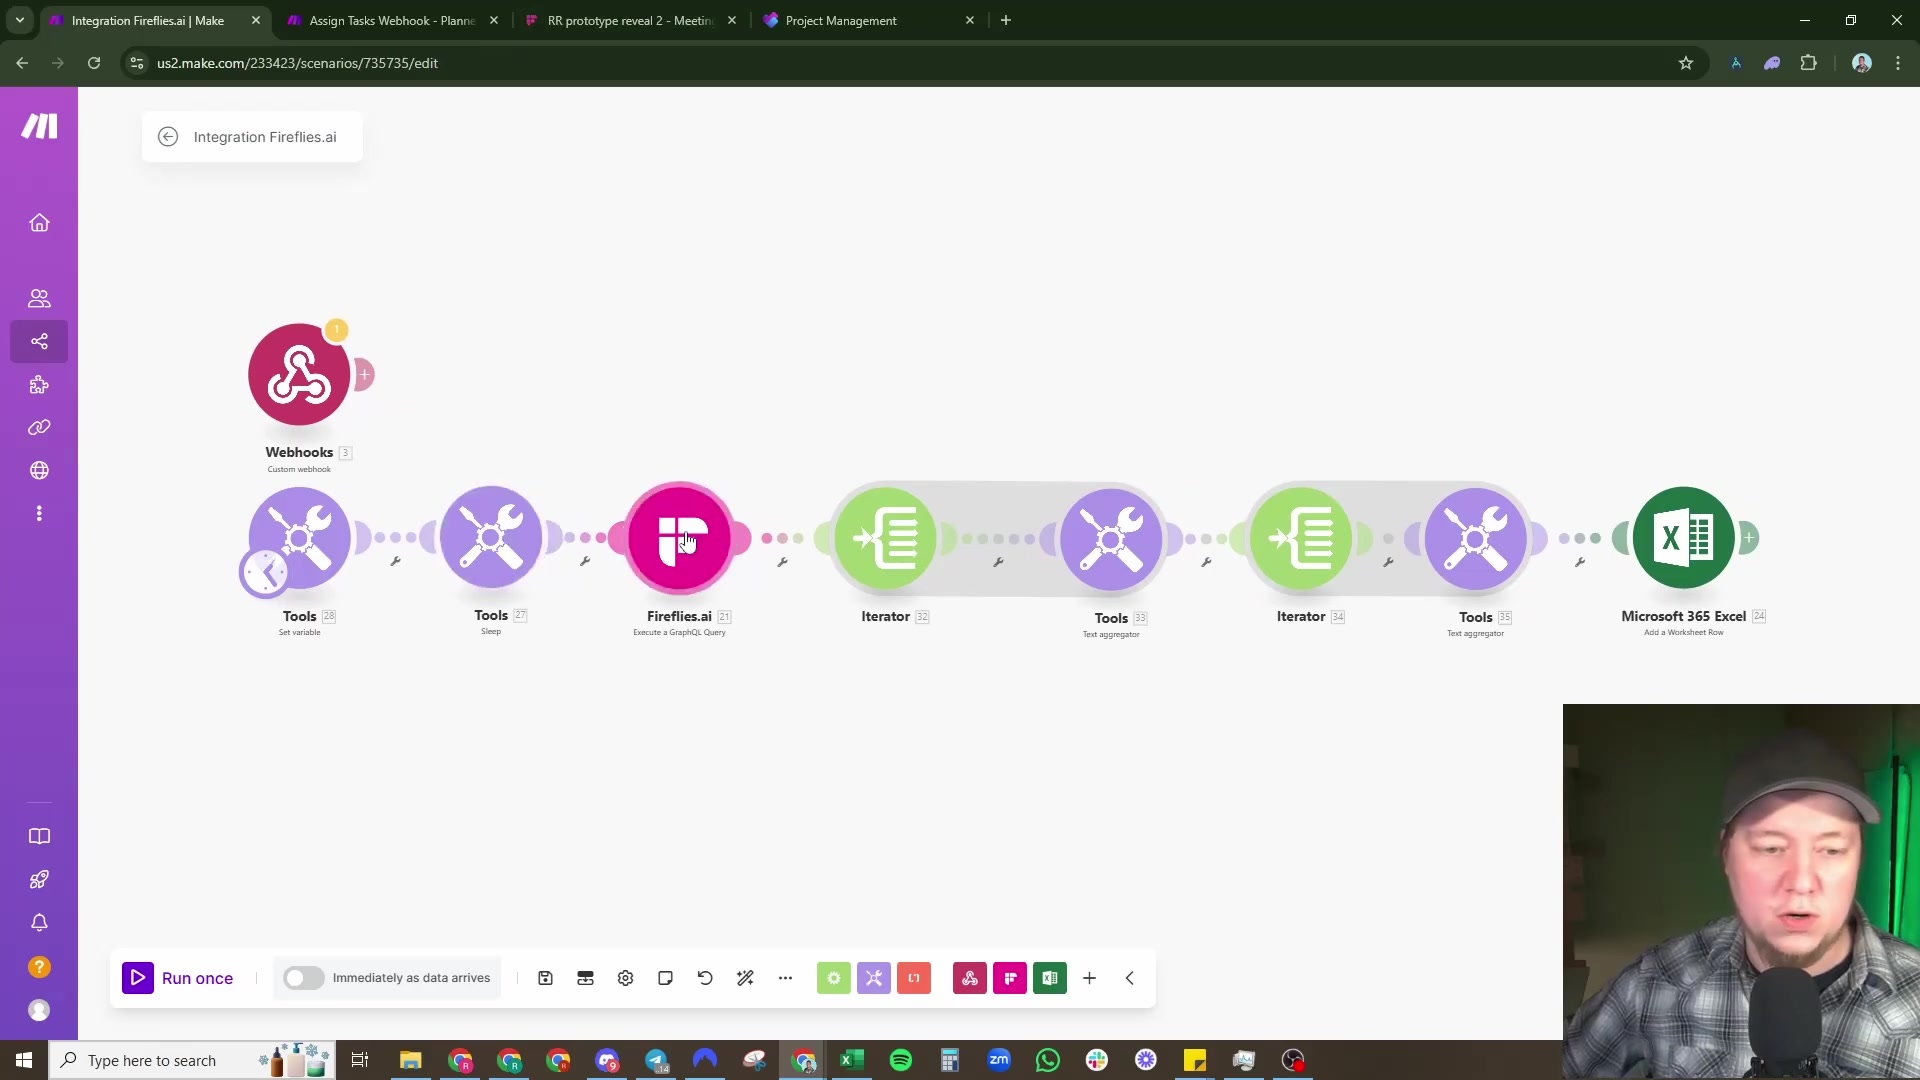
Task: Click the back arrow beside Integration Fireflies.ai
Action: [x=168, y=137]
